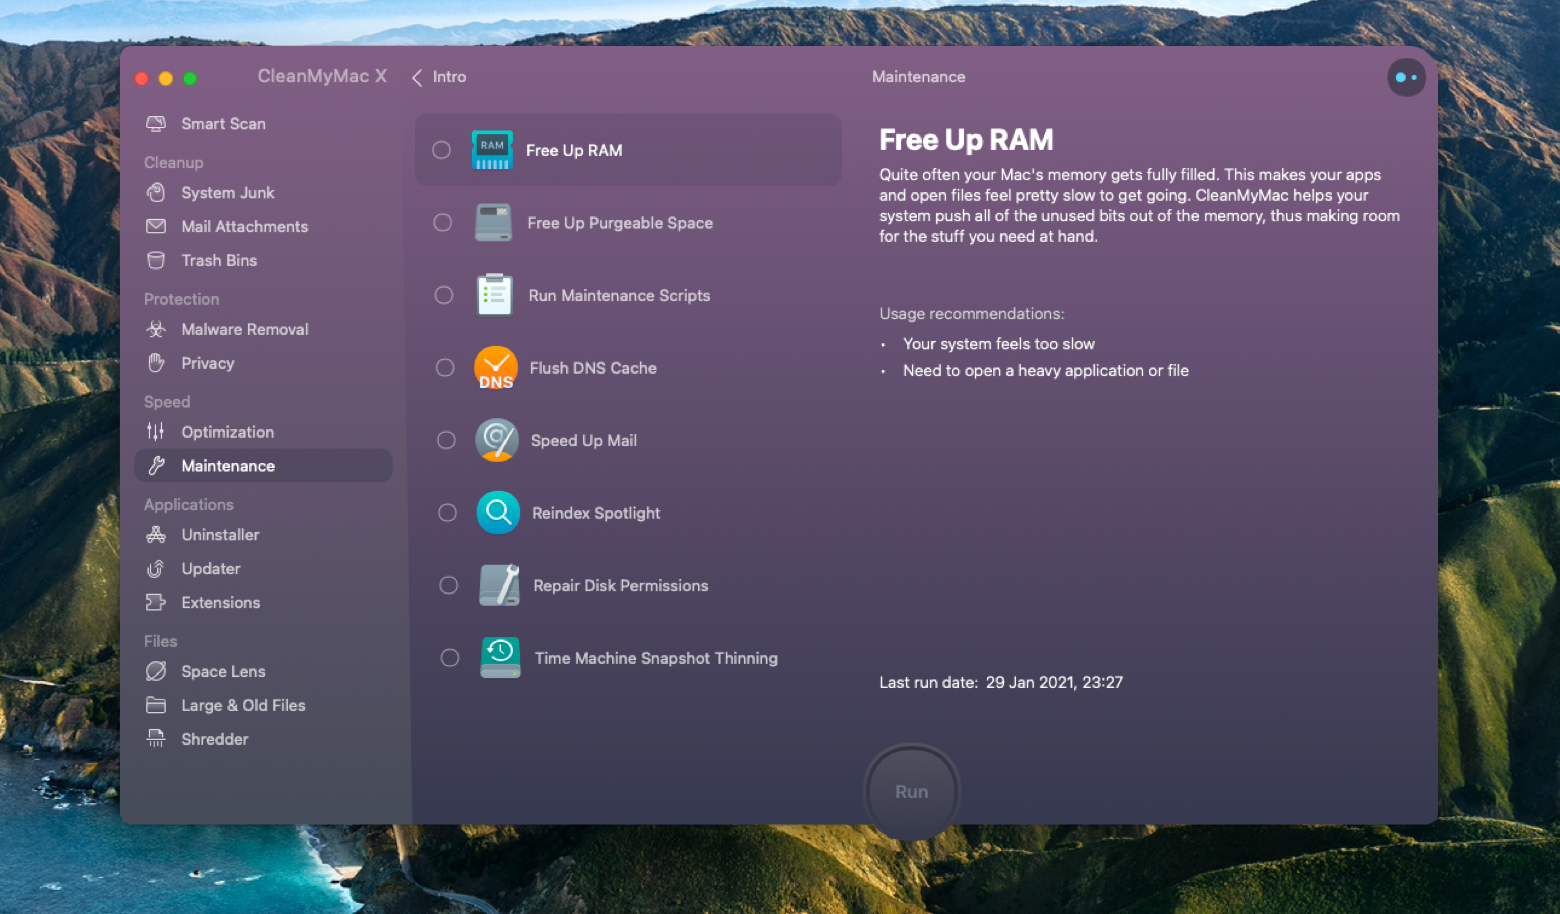
Task: Select the Repair Disk Permissions radio button
Action: coord(448,585)
